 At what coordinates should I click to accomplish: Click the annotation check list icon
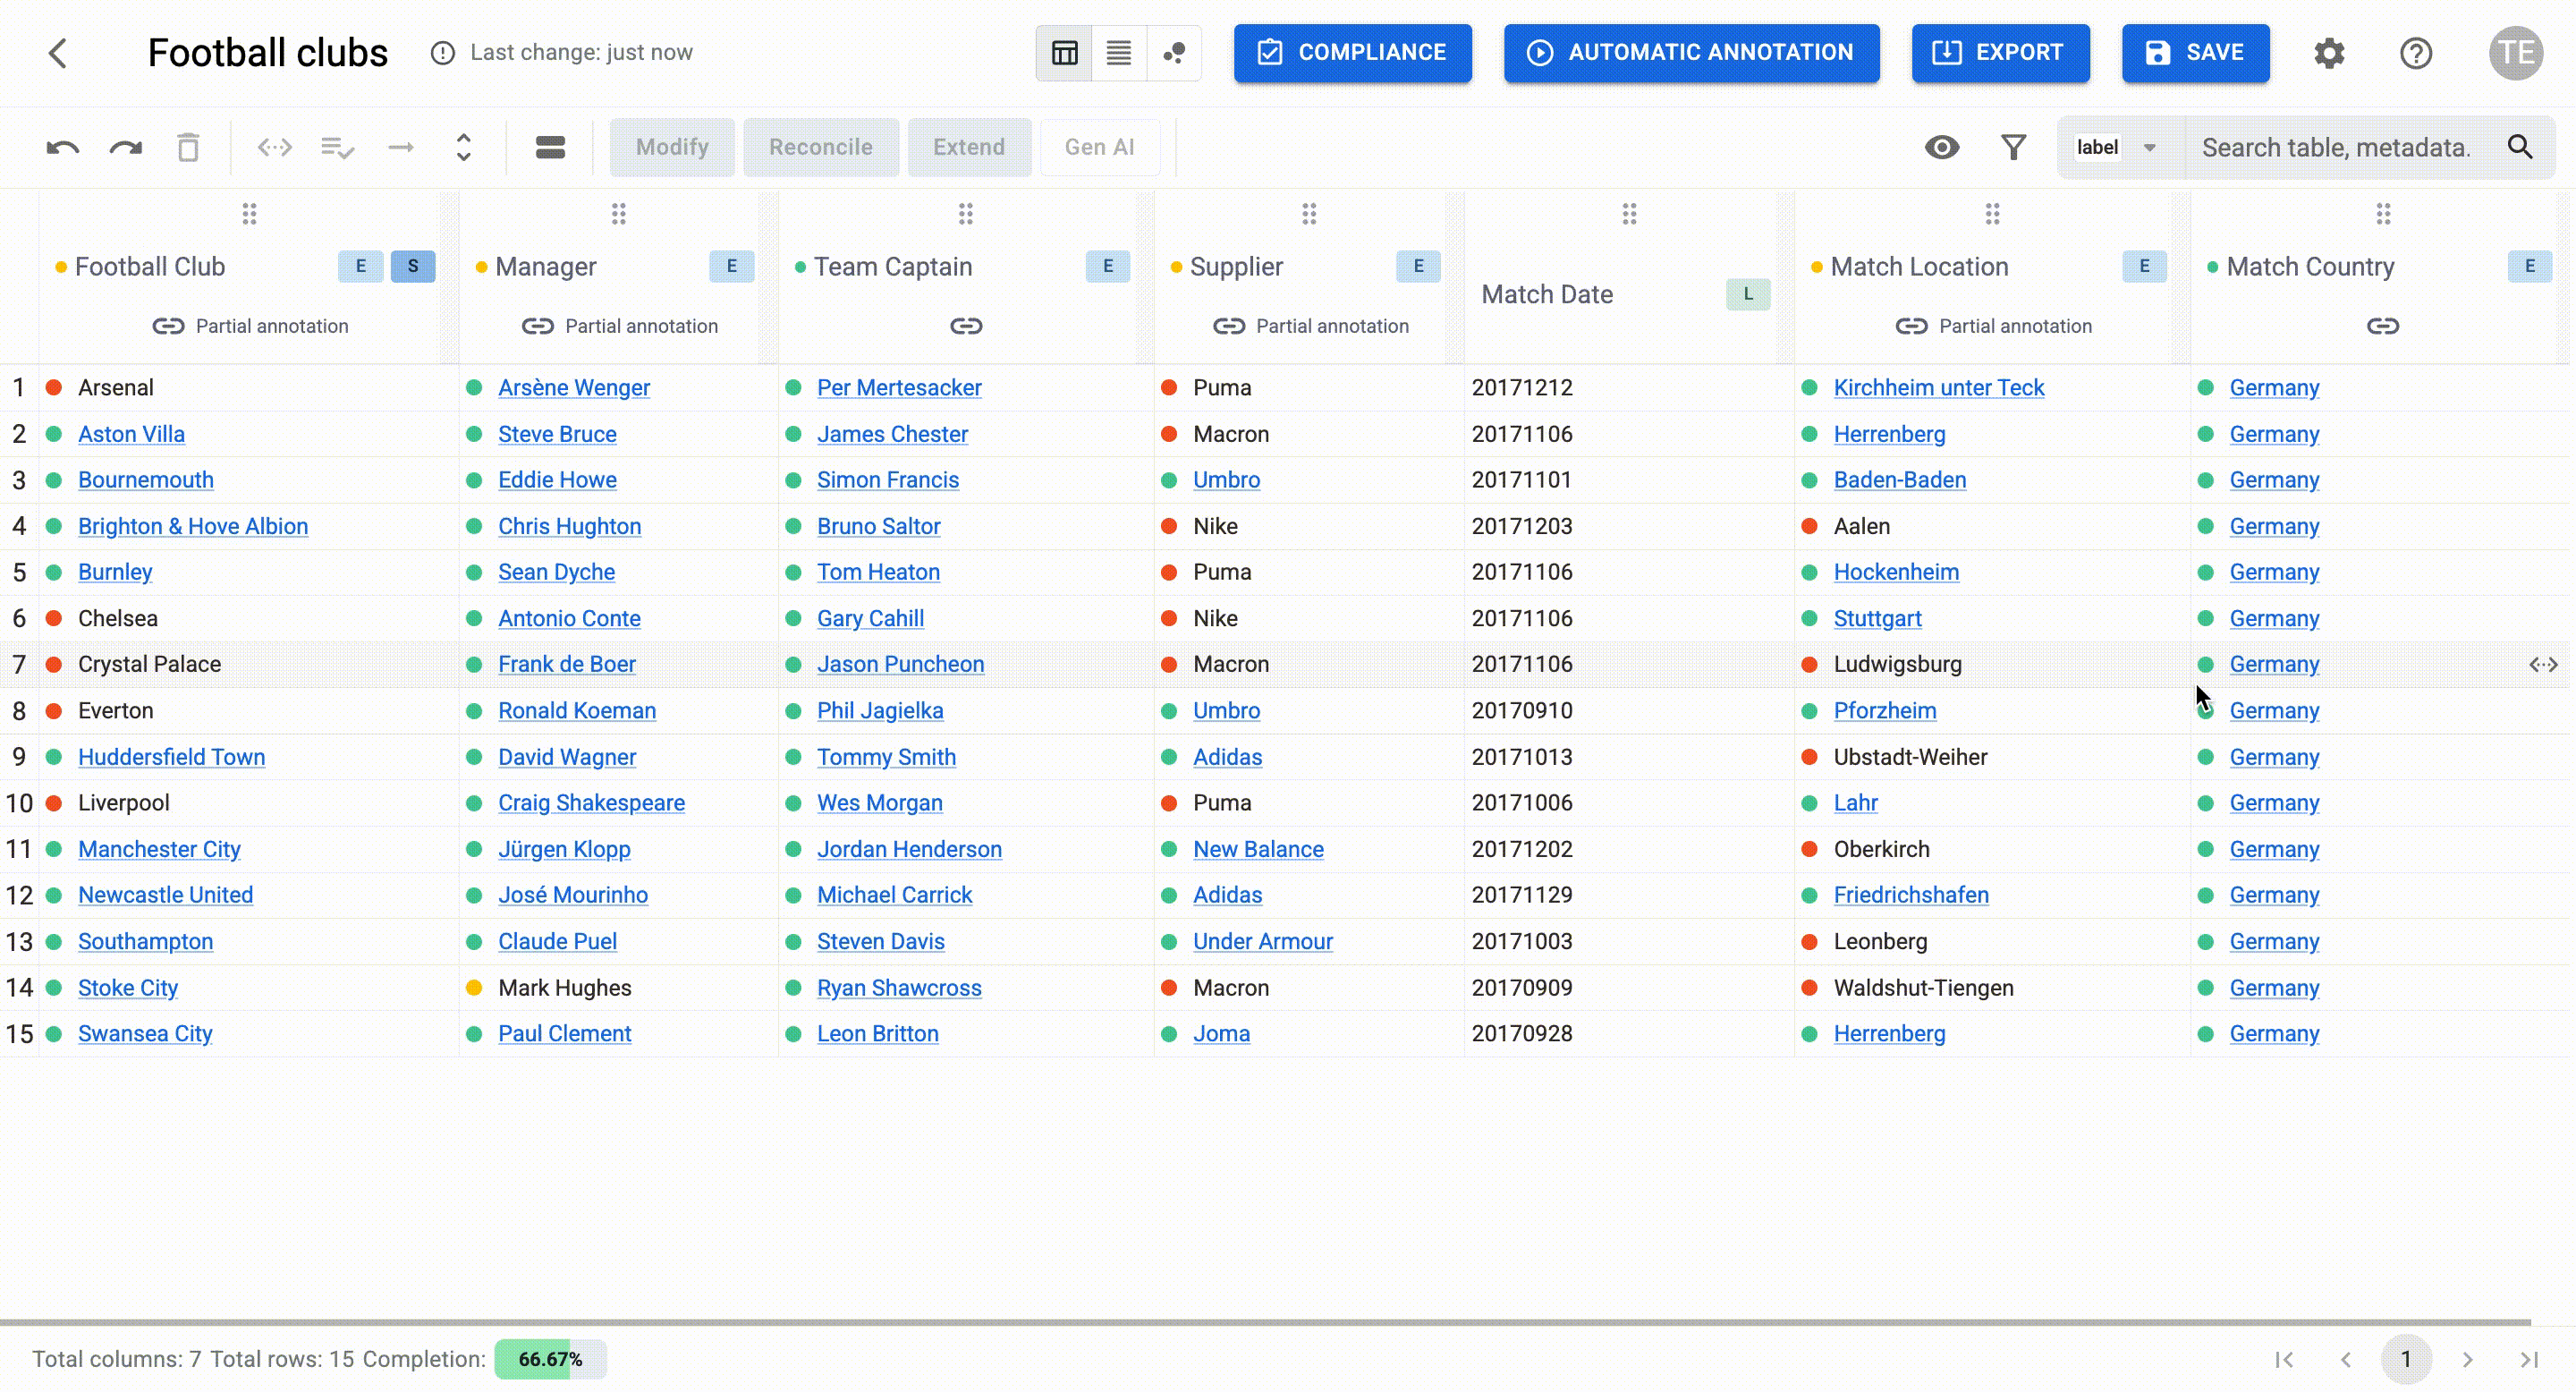tap(337, 148)
